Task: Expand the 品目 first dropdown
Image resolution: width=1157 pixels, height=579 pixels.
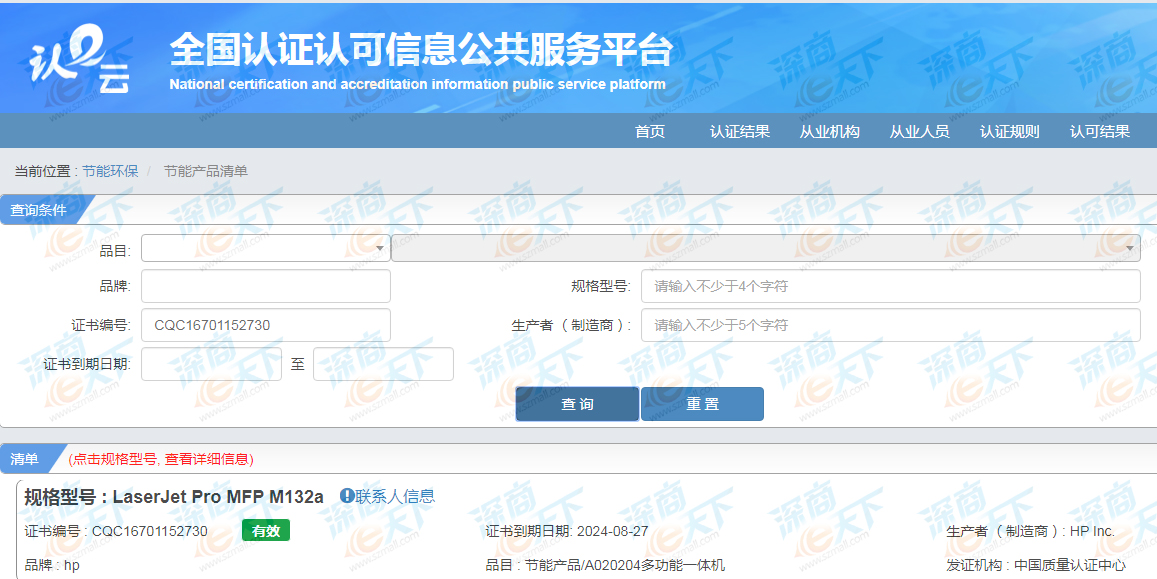Action: click(x=266, y=248)
